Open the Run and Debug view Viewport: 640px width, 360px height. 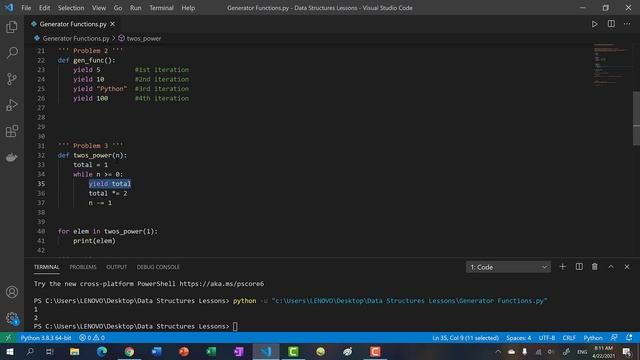click(x=12, y=105)
